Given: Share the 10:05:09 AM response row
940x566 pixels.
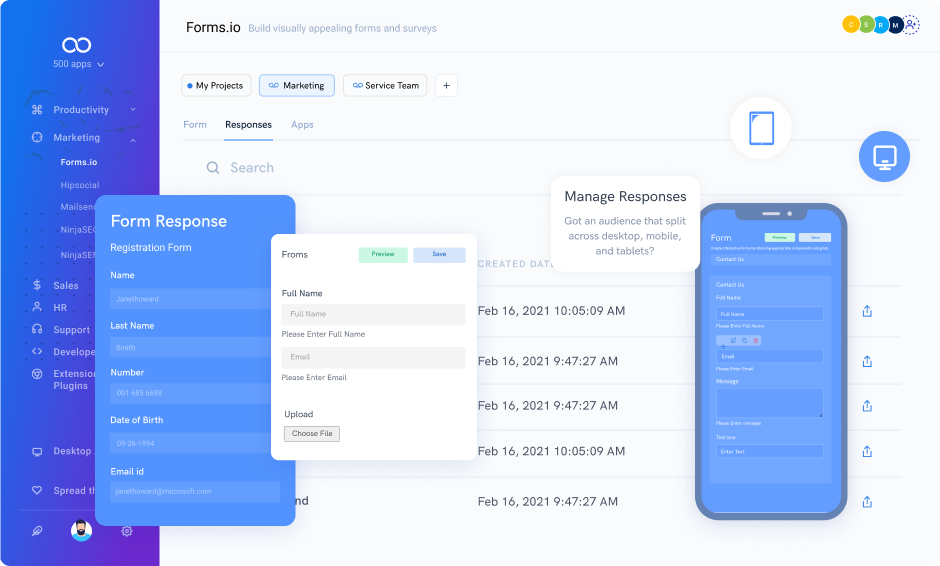Looking at the screenshot, I should [x=867, y=311].
